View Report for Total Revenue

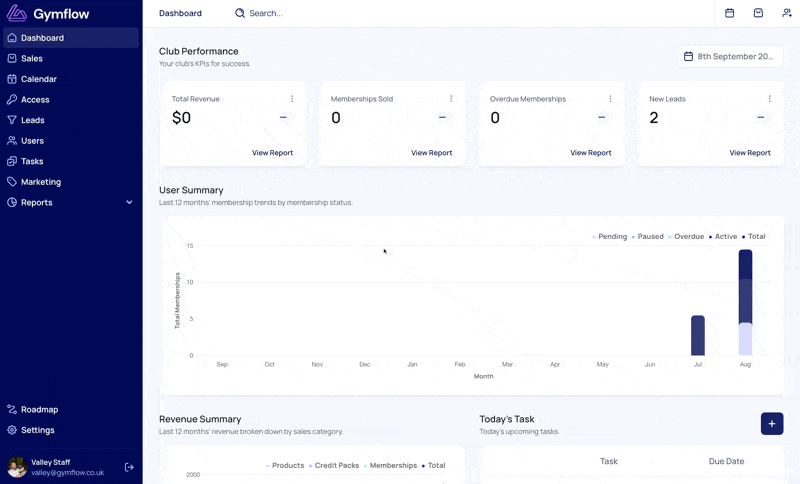coord(272,153)
